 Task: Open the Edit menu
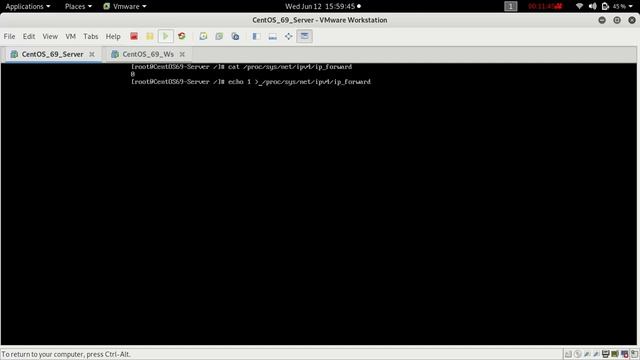tap(29, 36)
